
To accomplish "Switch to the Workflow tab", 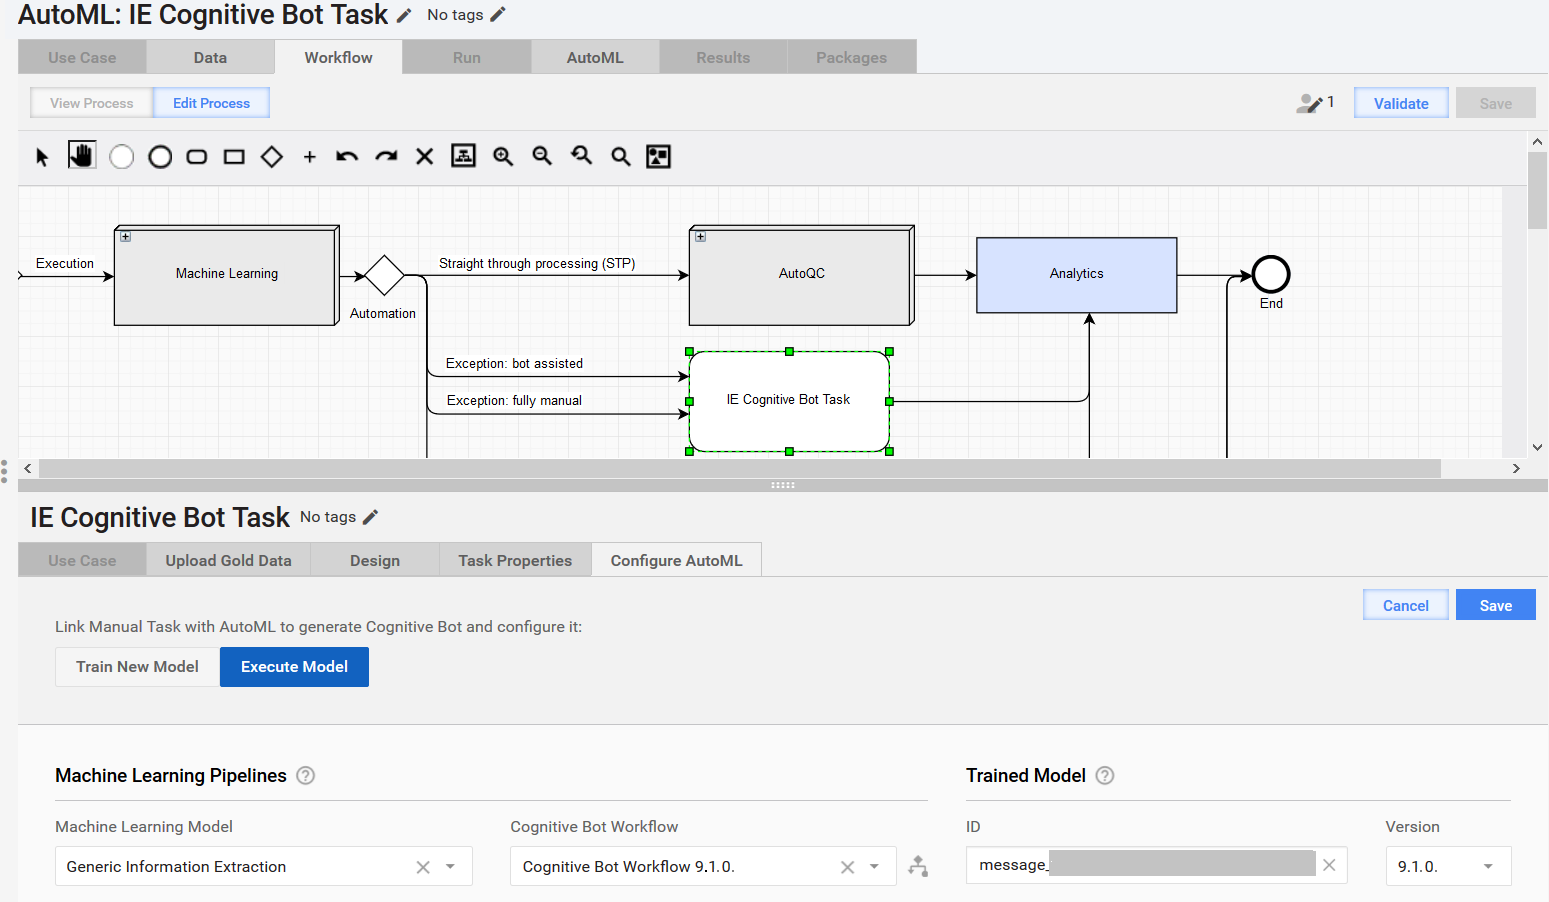I will pos(339,57).
